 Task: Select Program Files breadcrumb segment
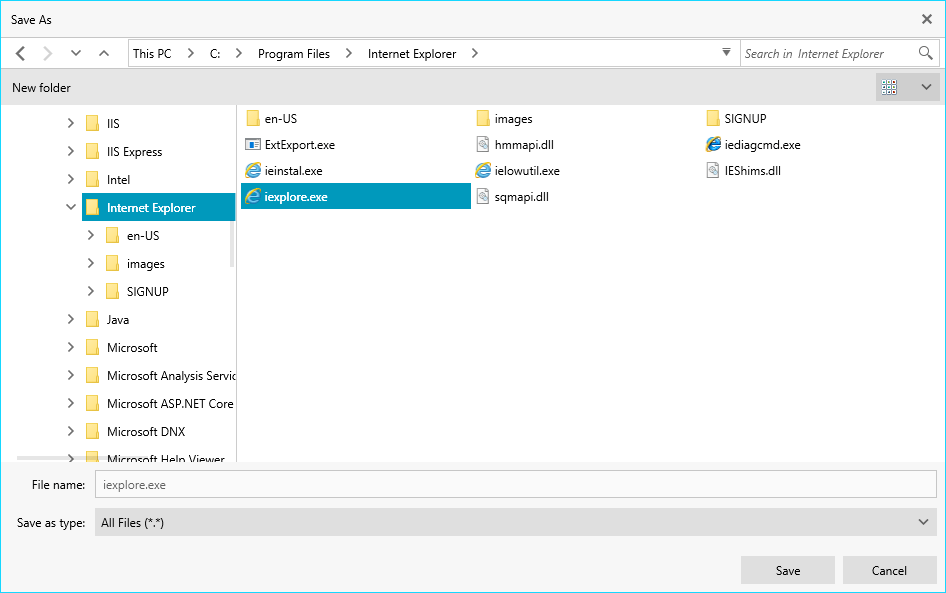[x=294, y=54]
